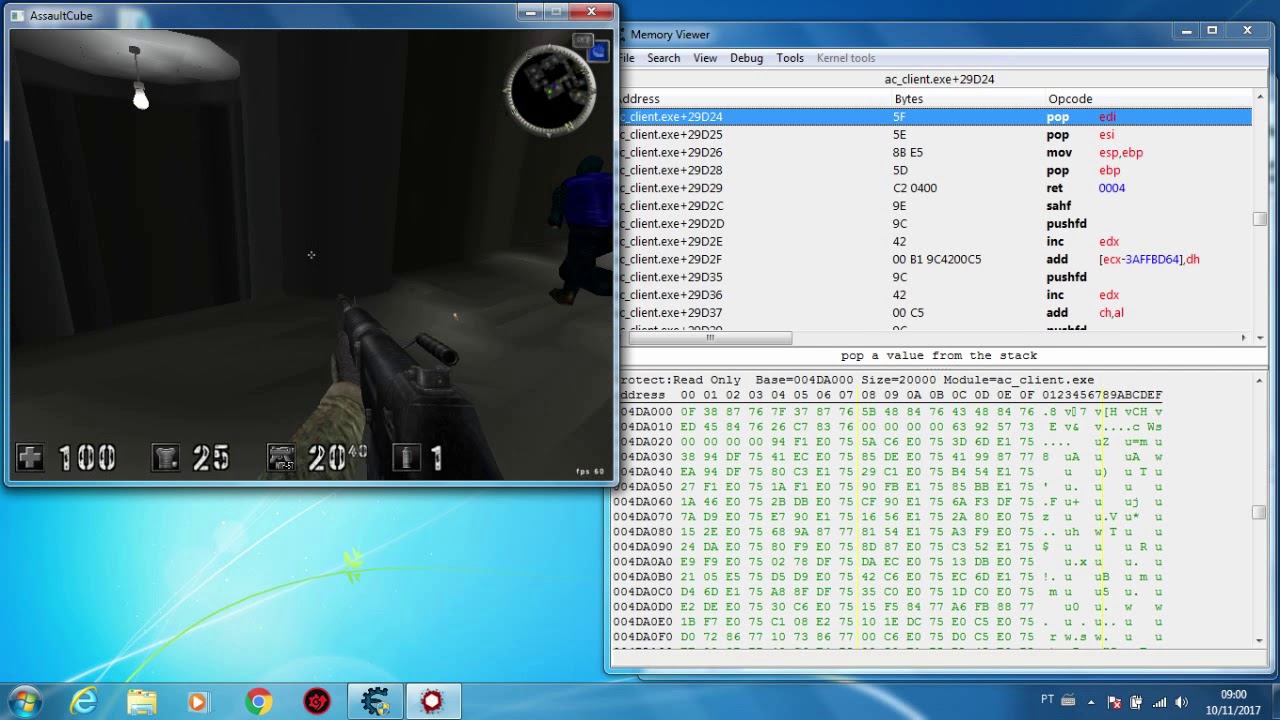Select the ac_client.exe+29D28 pop ebp row

[934, 171]
